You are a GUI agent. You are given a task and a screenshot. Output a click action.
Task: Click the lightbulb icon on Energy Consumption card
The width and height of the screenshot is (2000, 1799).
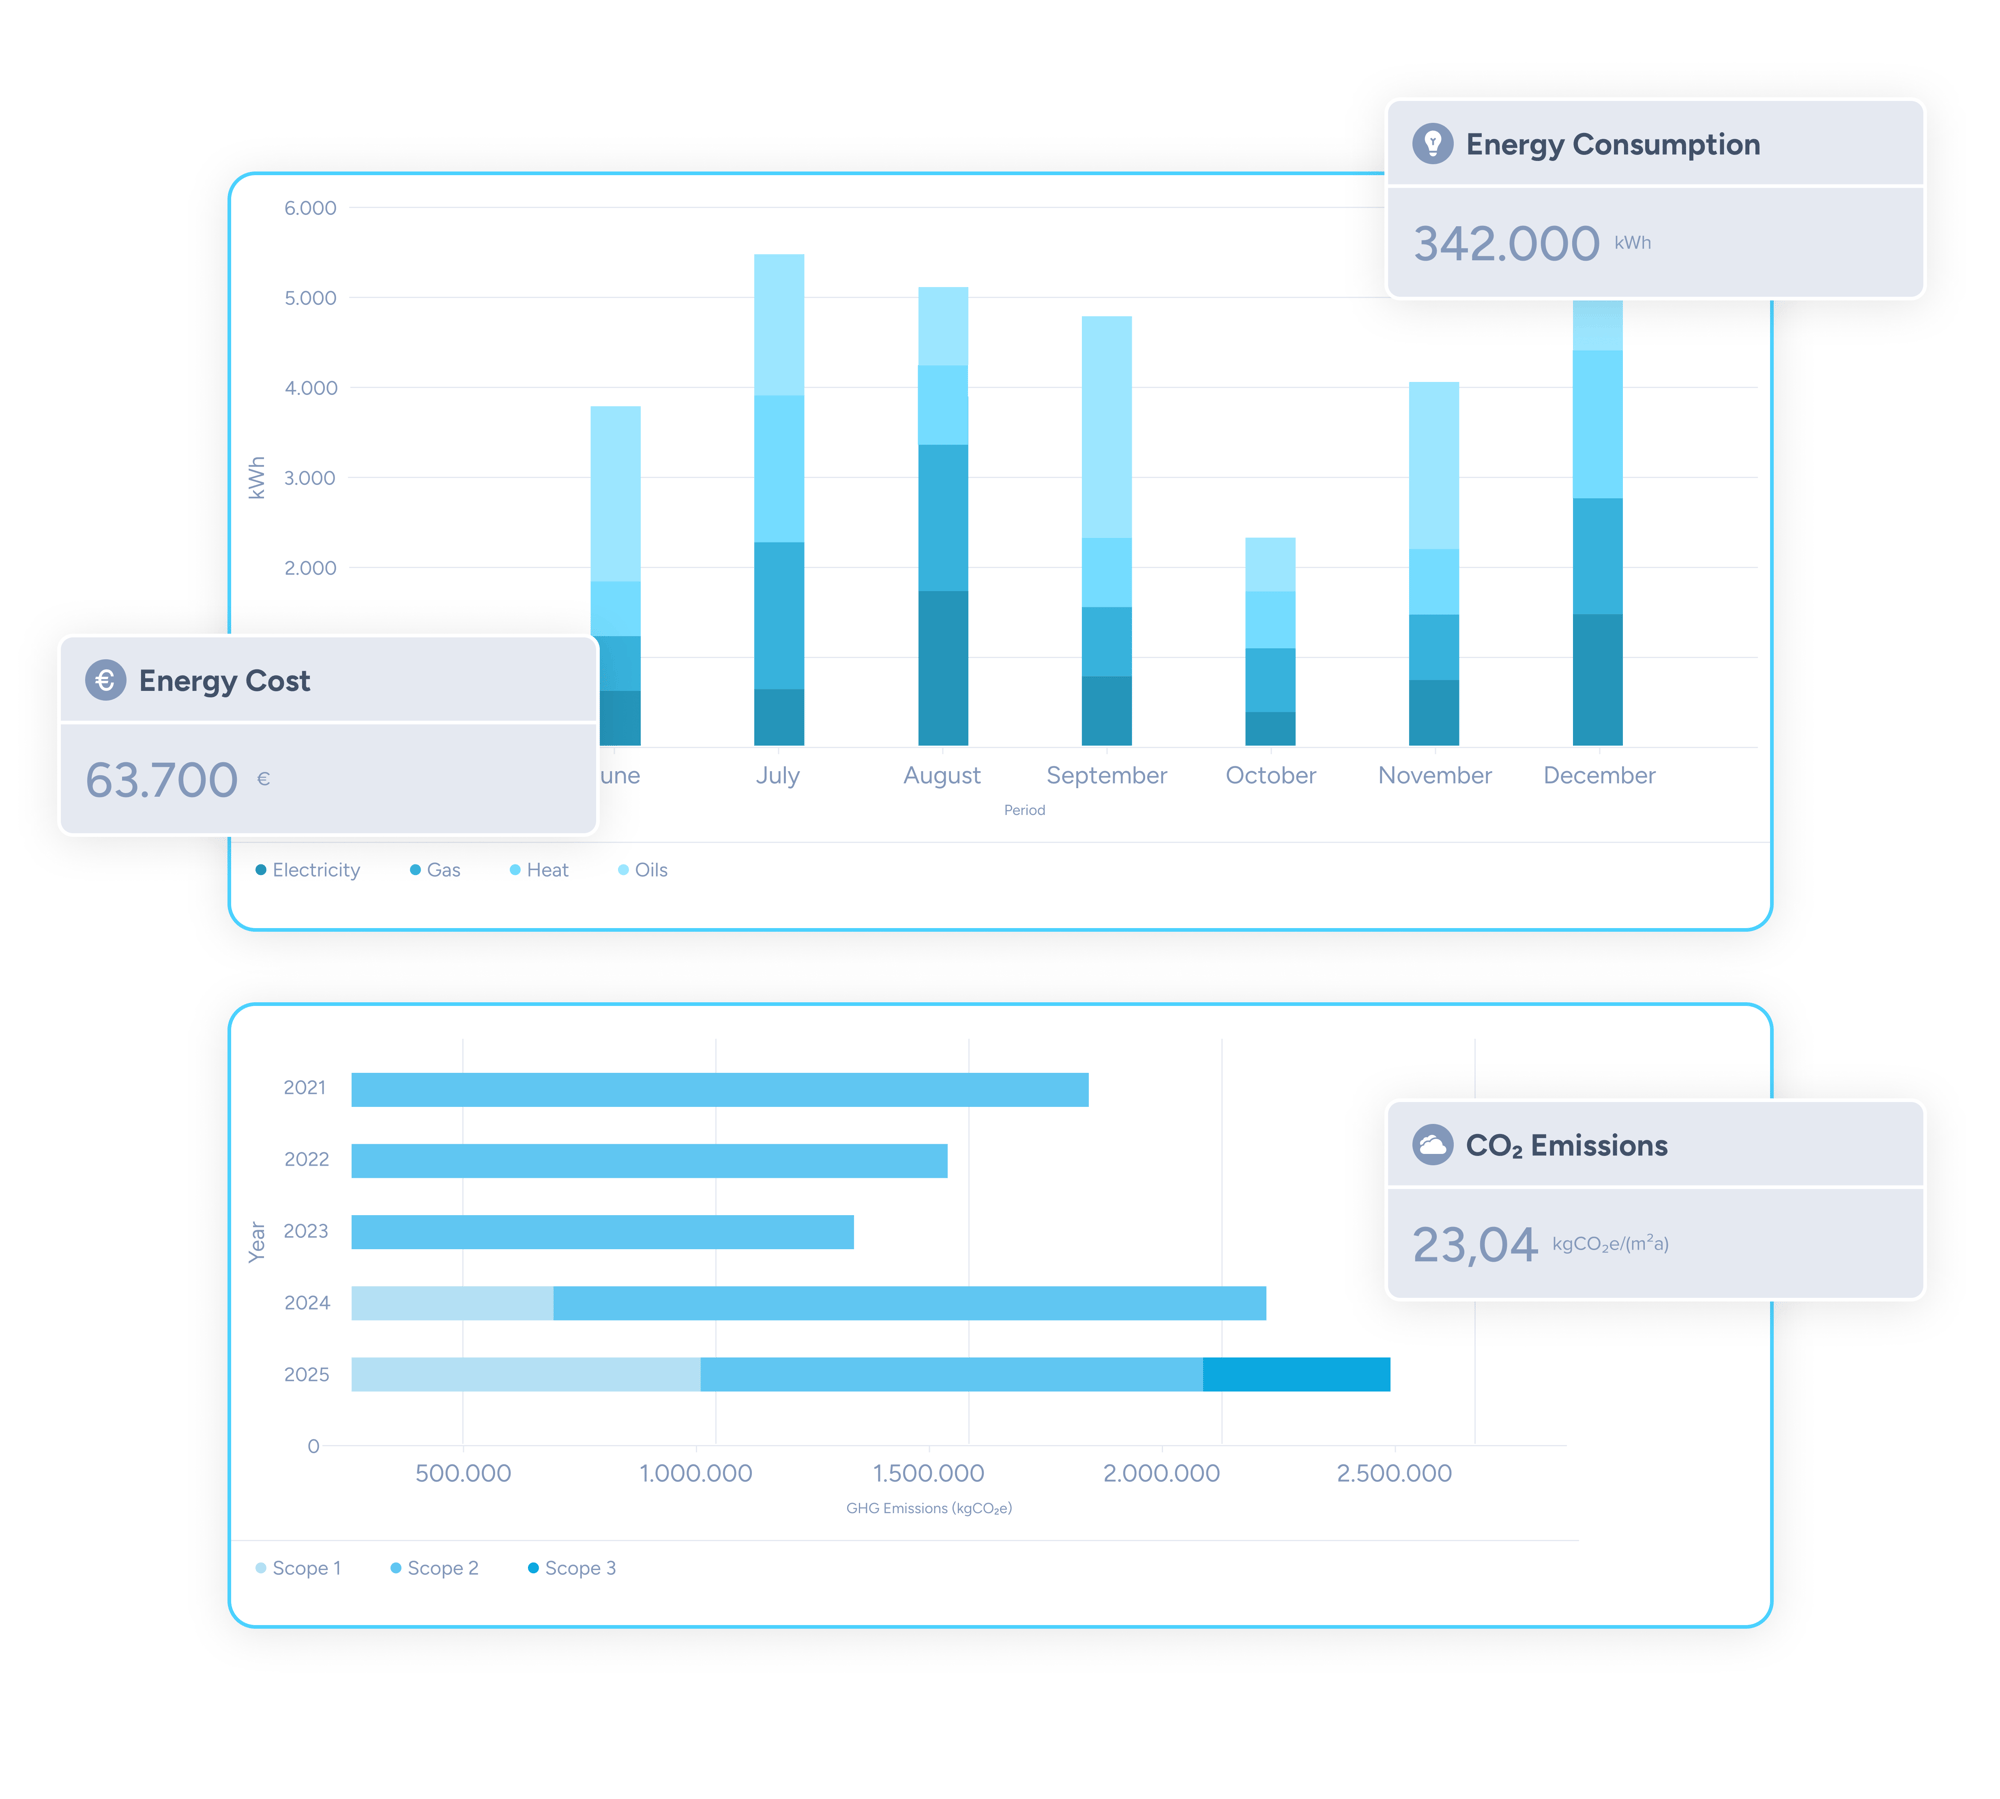[1433, 144]
